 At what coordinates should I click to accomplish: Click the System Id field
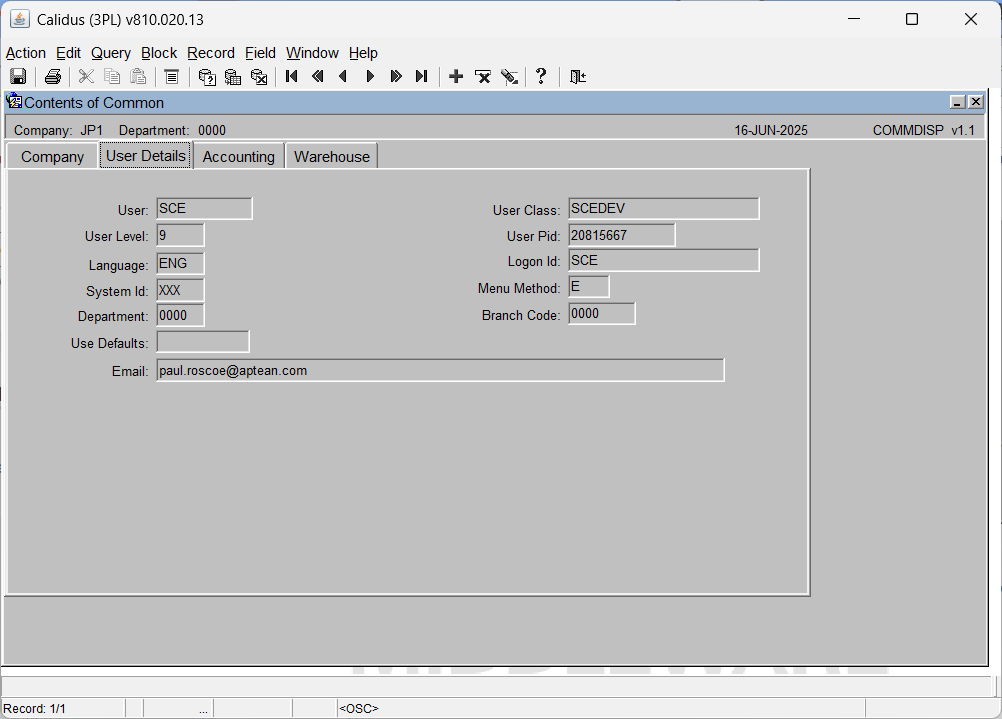coord(180,290)
